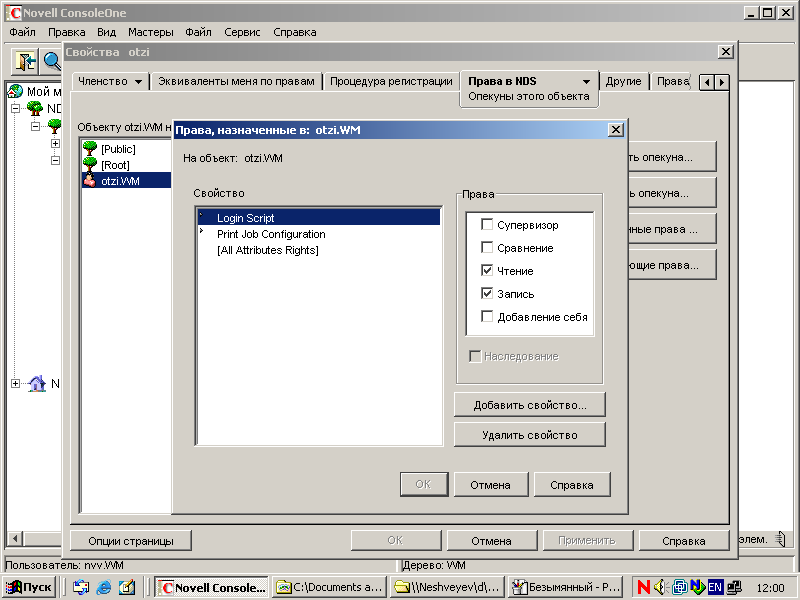The height and width of the screenshot is (600, 800).
Task: Open the Членство tab dropdown arrow
Action: tap(138, 82)
